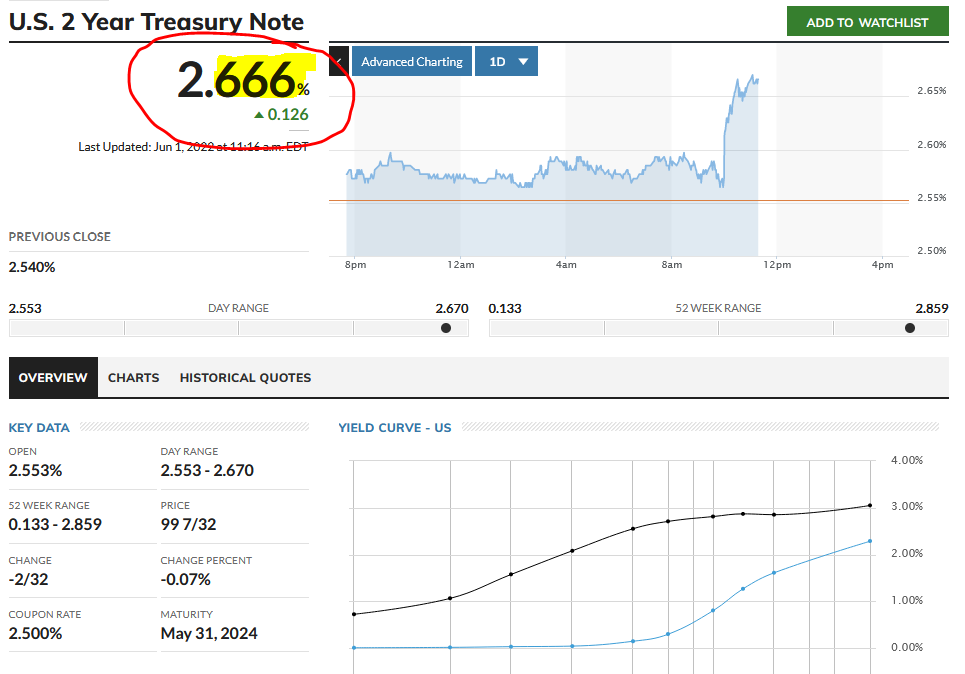Click the 2.50% intraday chart axis label
965x674 pixels.
pyautogui.click(x=932, y=251)
